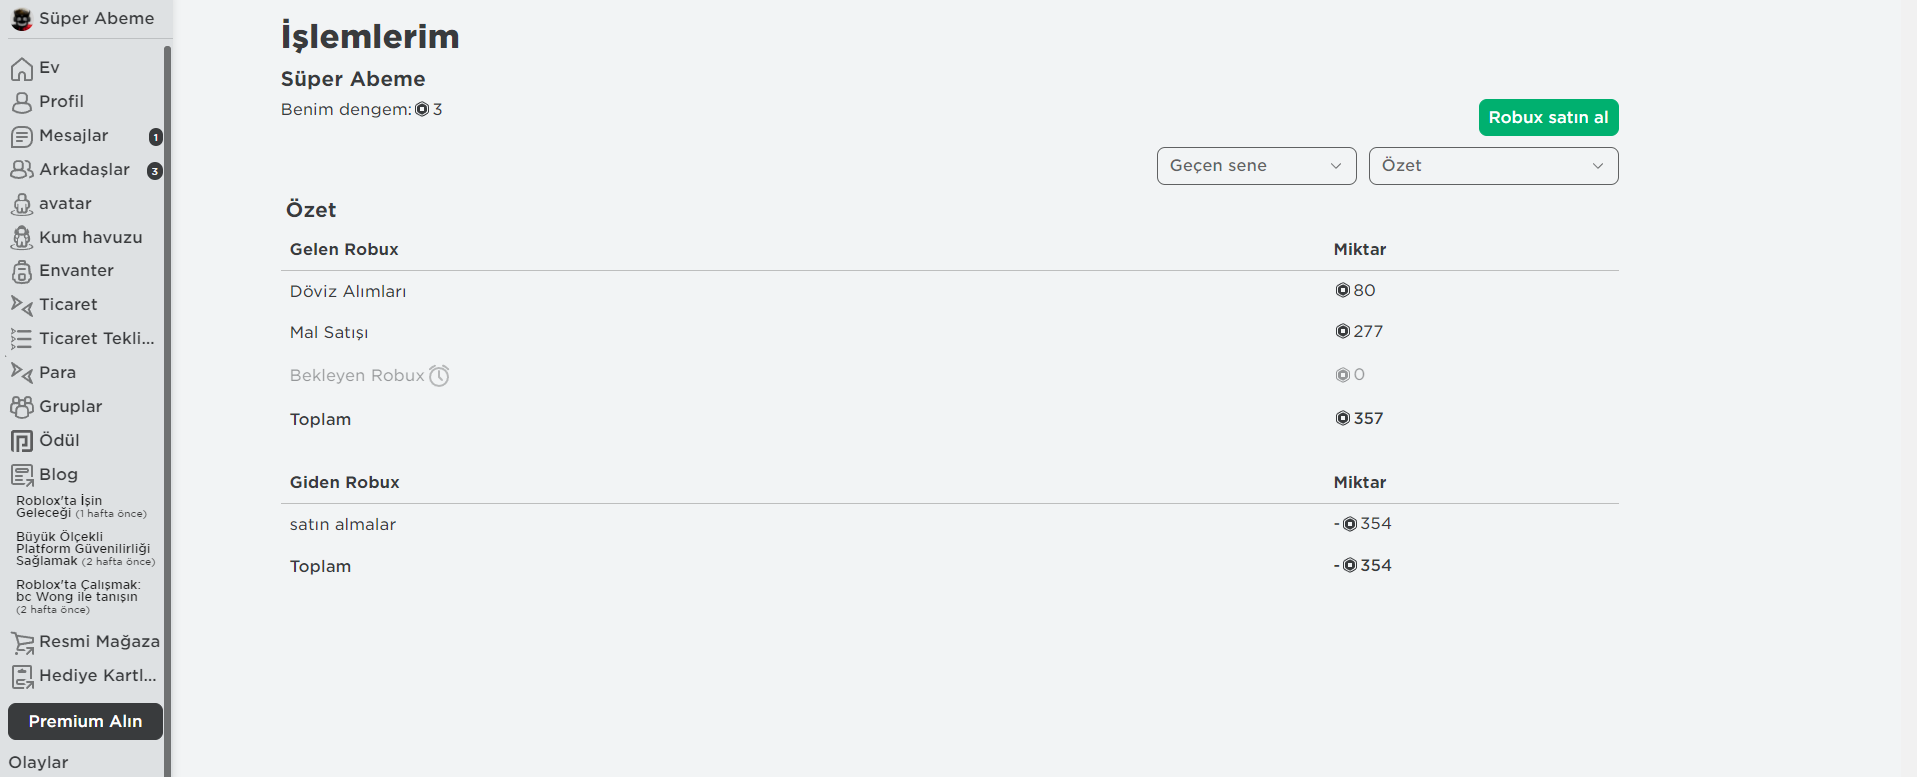Click the Envanter backpack icon

click(x=22, y=271)
